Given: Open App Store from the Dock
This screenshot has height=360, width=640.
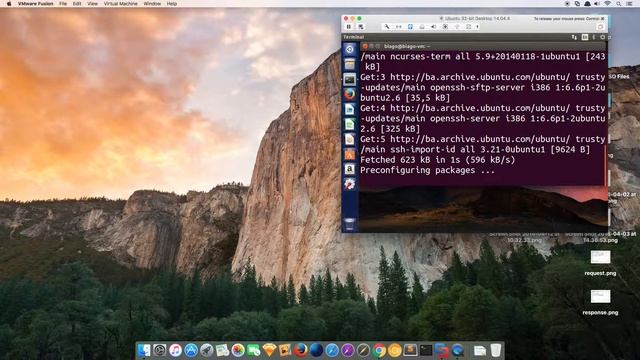Looking at the screenshot, I should click(191, 350).
